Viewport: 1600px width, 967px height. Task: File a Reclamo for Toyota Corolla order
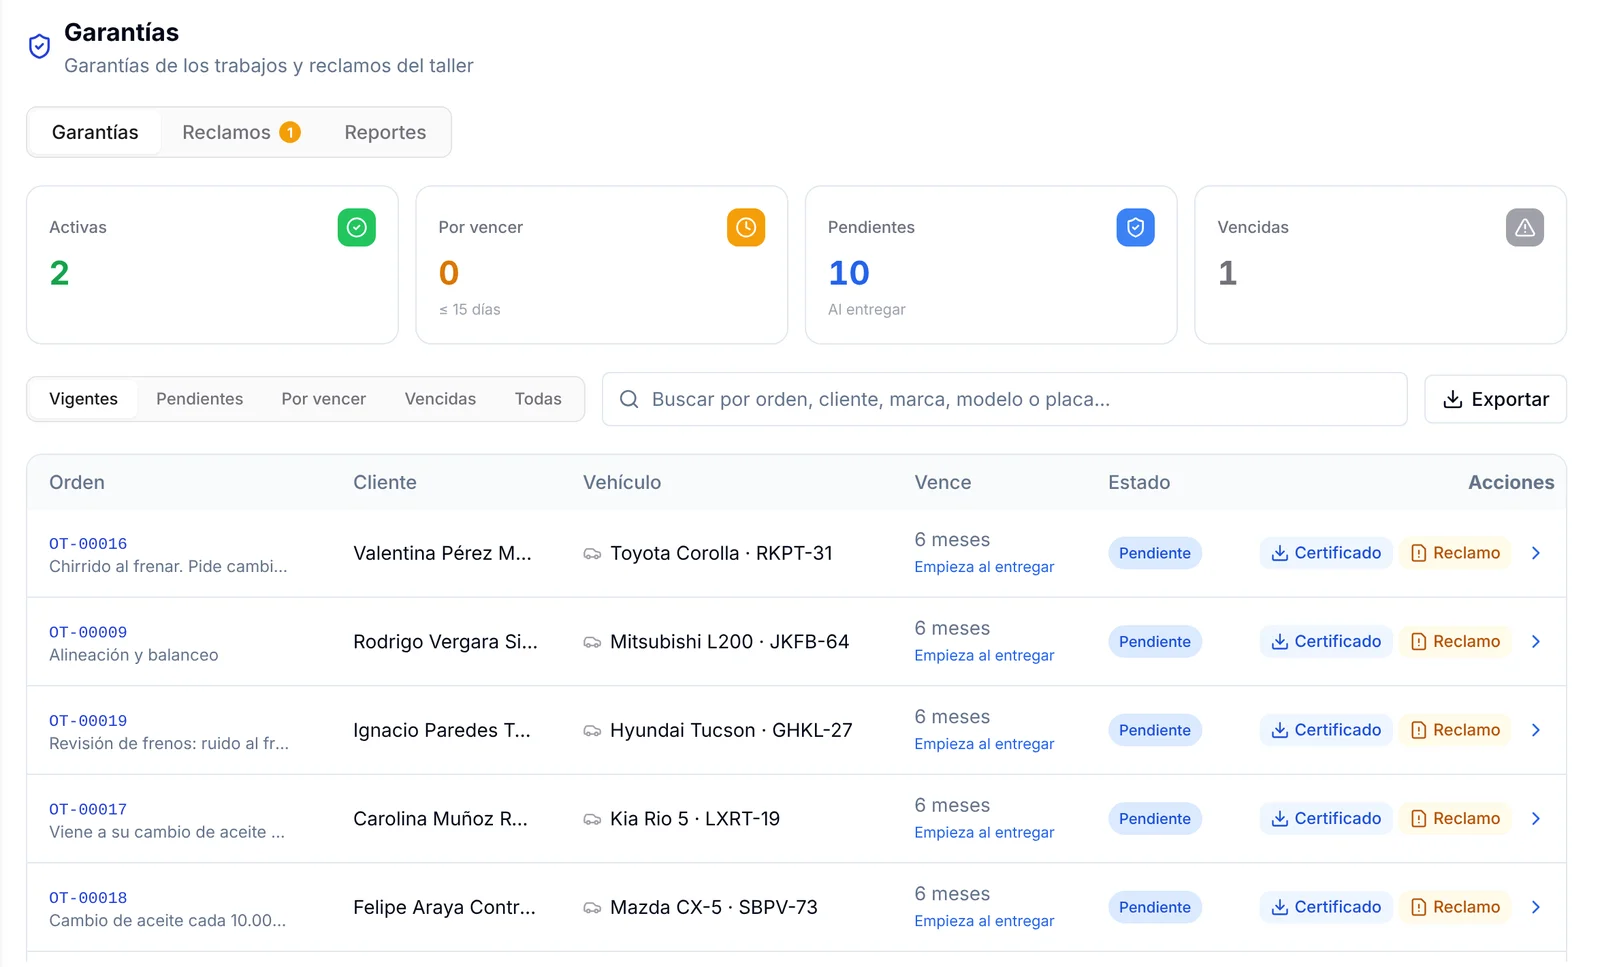(x=1455, y=553)
